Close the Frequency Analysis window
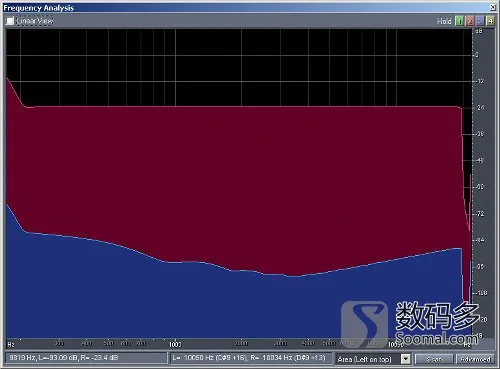The image size is (500, 369). 493,7
